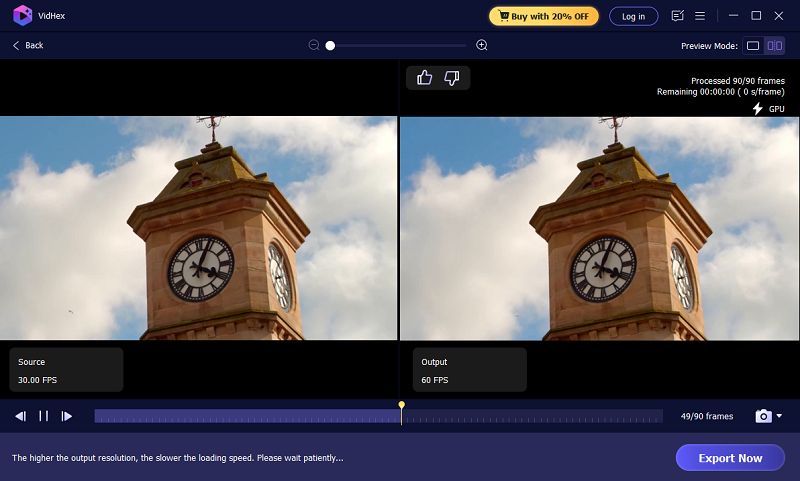Click the Log in button
The height and width of the screenshot is (481, 800).
pyautogui.click(x=633, y=16)
